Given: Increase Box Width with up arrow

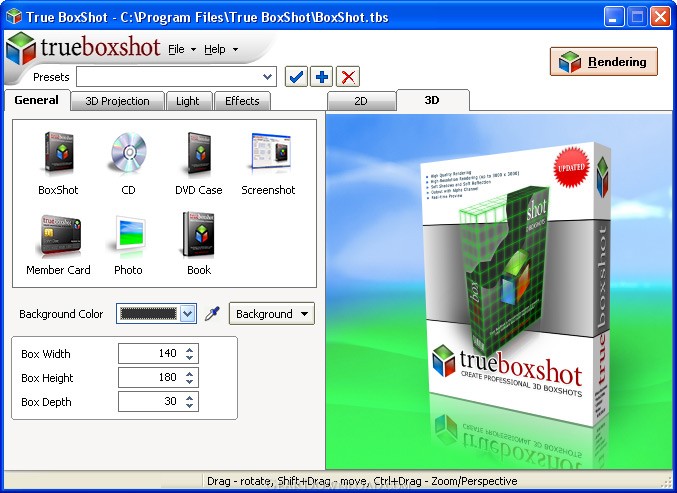Looking at the screenshot, I should click(x=190, y=350).
